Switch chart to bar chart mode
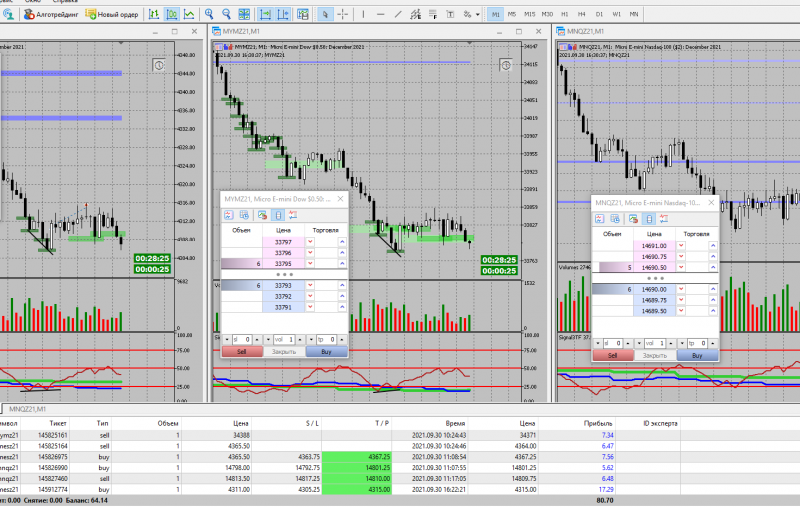Screen dimensions: 800x507 click(x=154, y=14)
